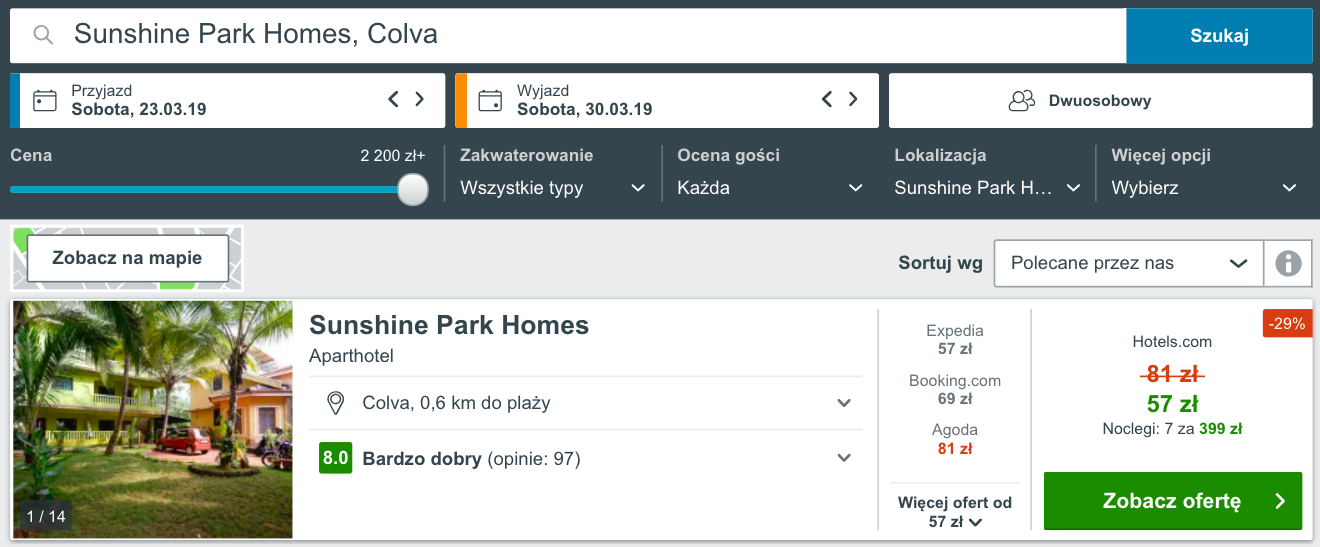This screenshot has height=547, width=1320.
Task: Click the search magnifier icon
Action: 43,35
